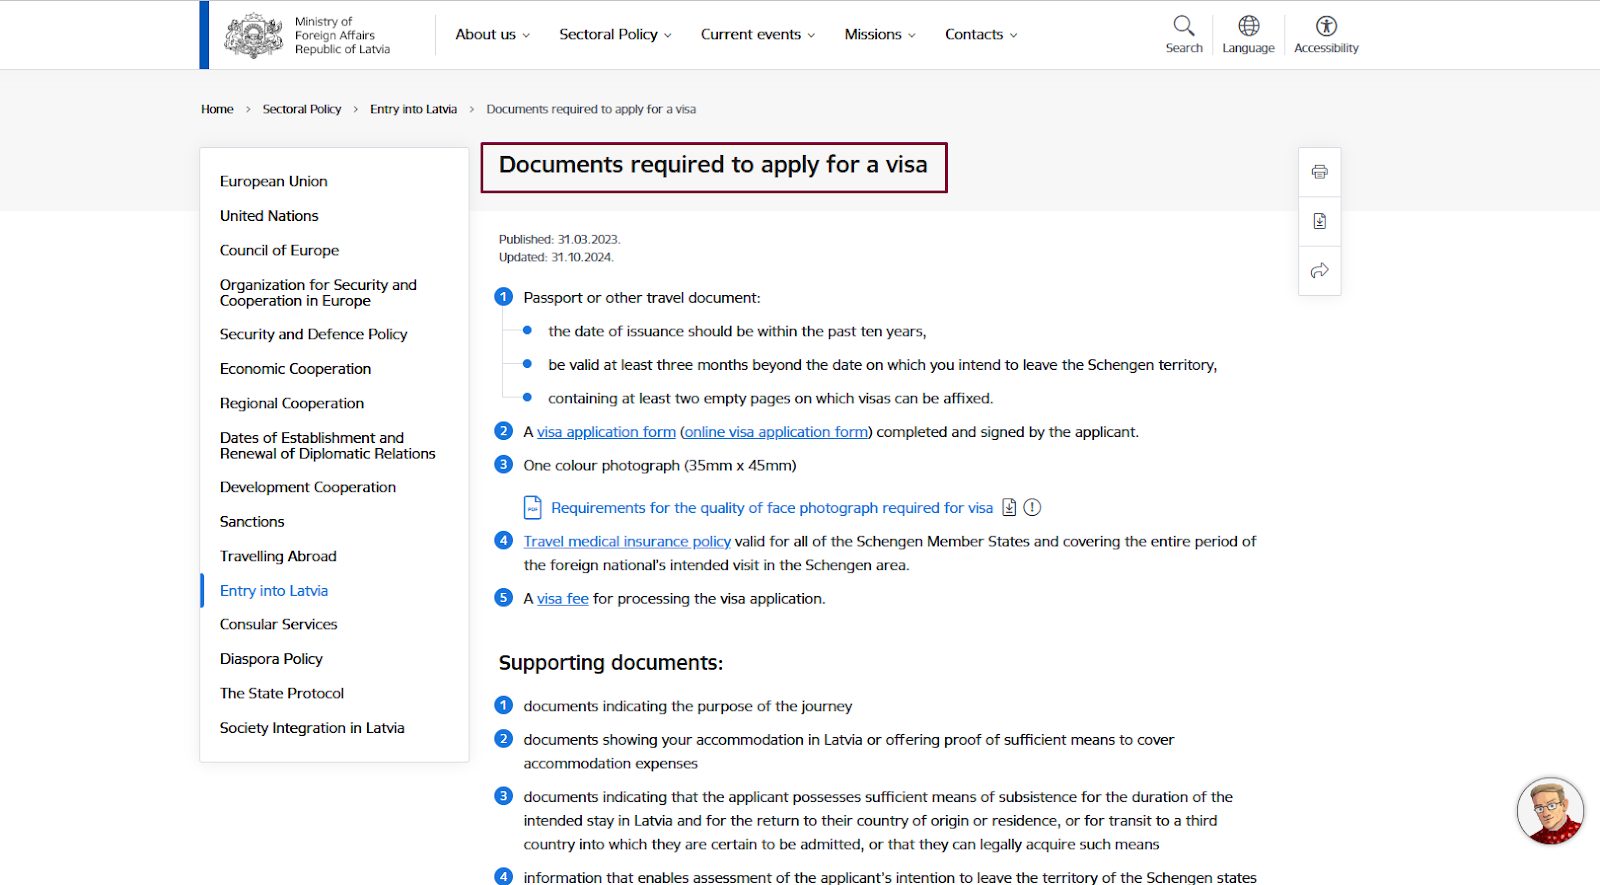Viewport: 1600px width, 885px height.
Task: Expand the Sectoral Policy menu
Action: pos(616,34)
